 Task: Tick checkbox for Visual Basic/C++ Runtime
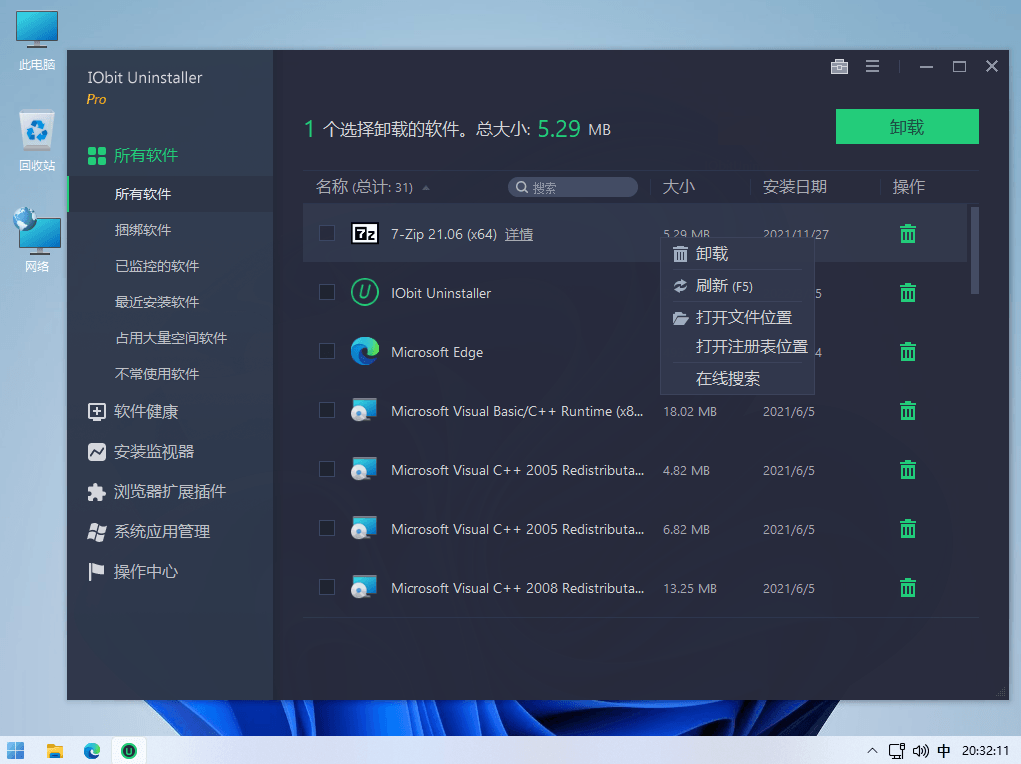pos(327,410)
